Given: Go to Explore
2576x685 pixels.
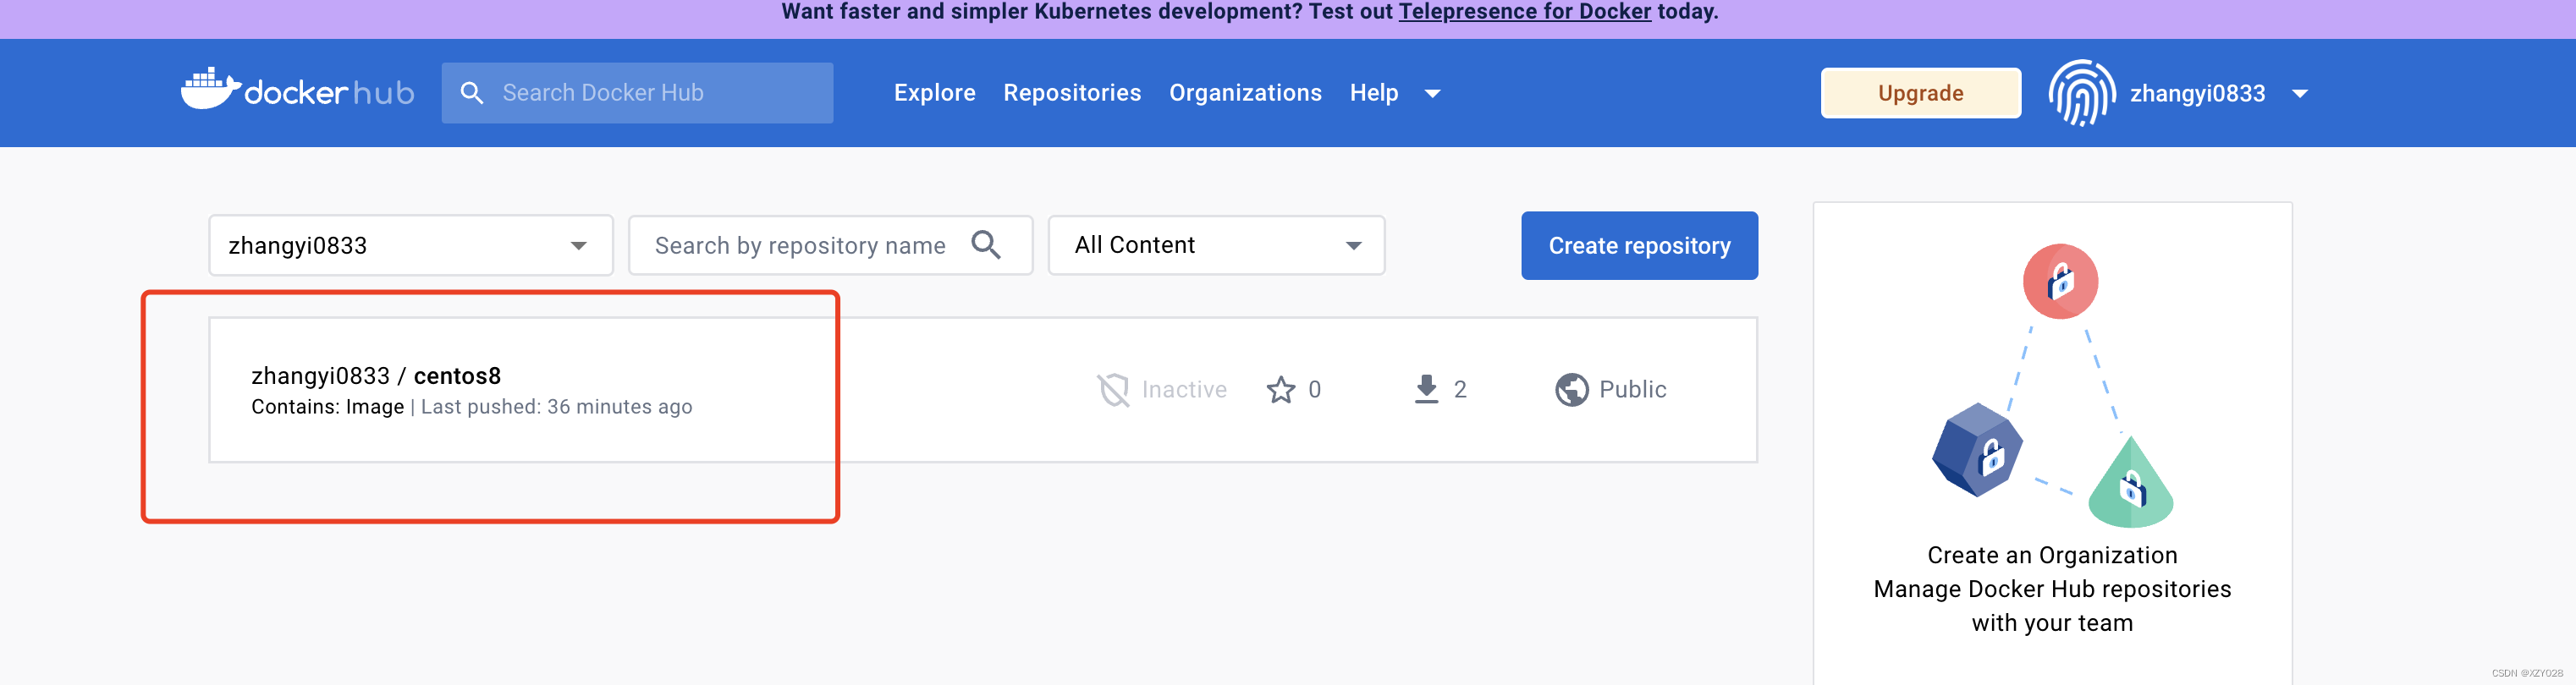Looking at the screenshot, I should coord(935,93).
